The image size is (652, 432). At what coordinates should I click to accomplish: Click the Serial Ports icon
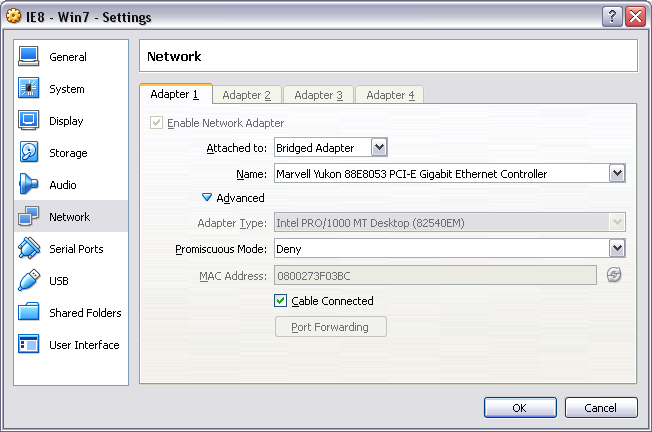click(x=28, y=249)
